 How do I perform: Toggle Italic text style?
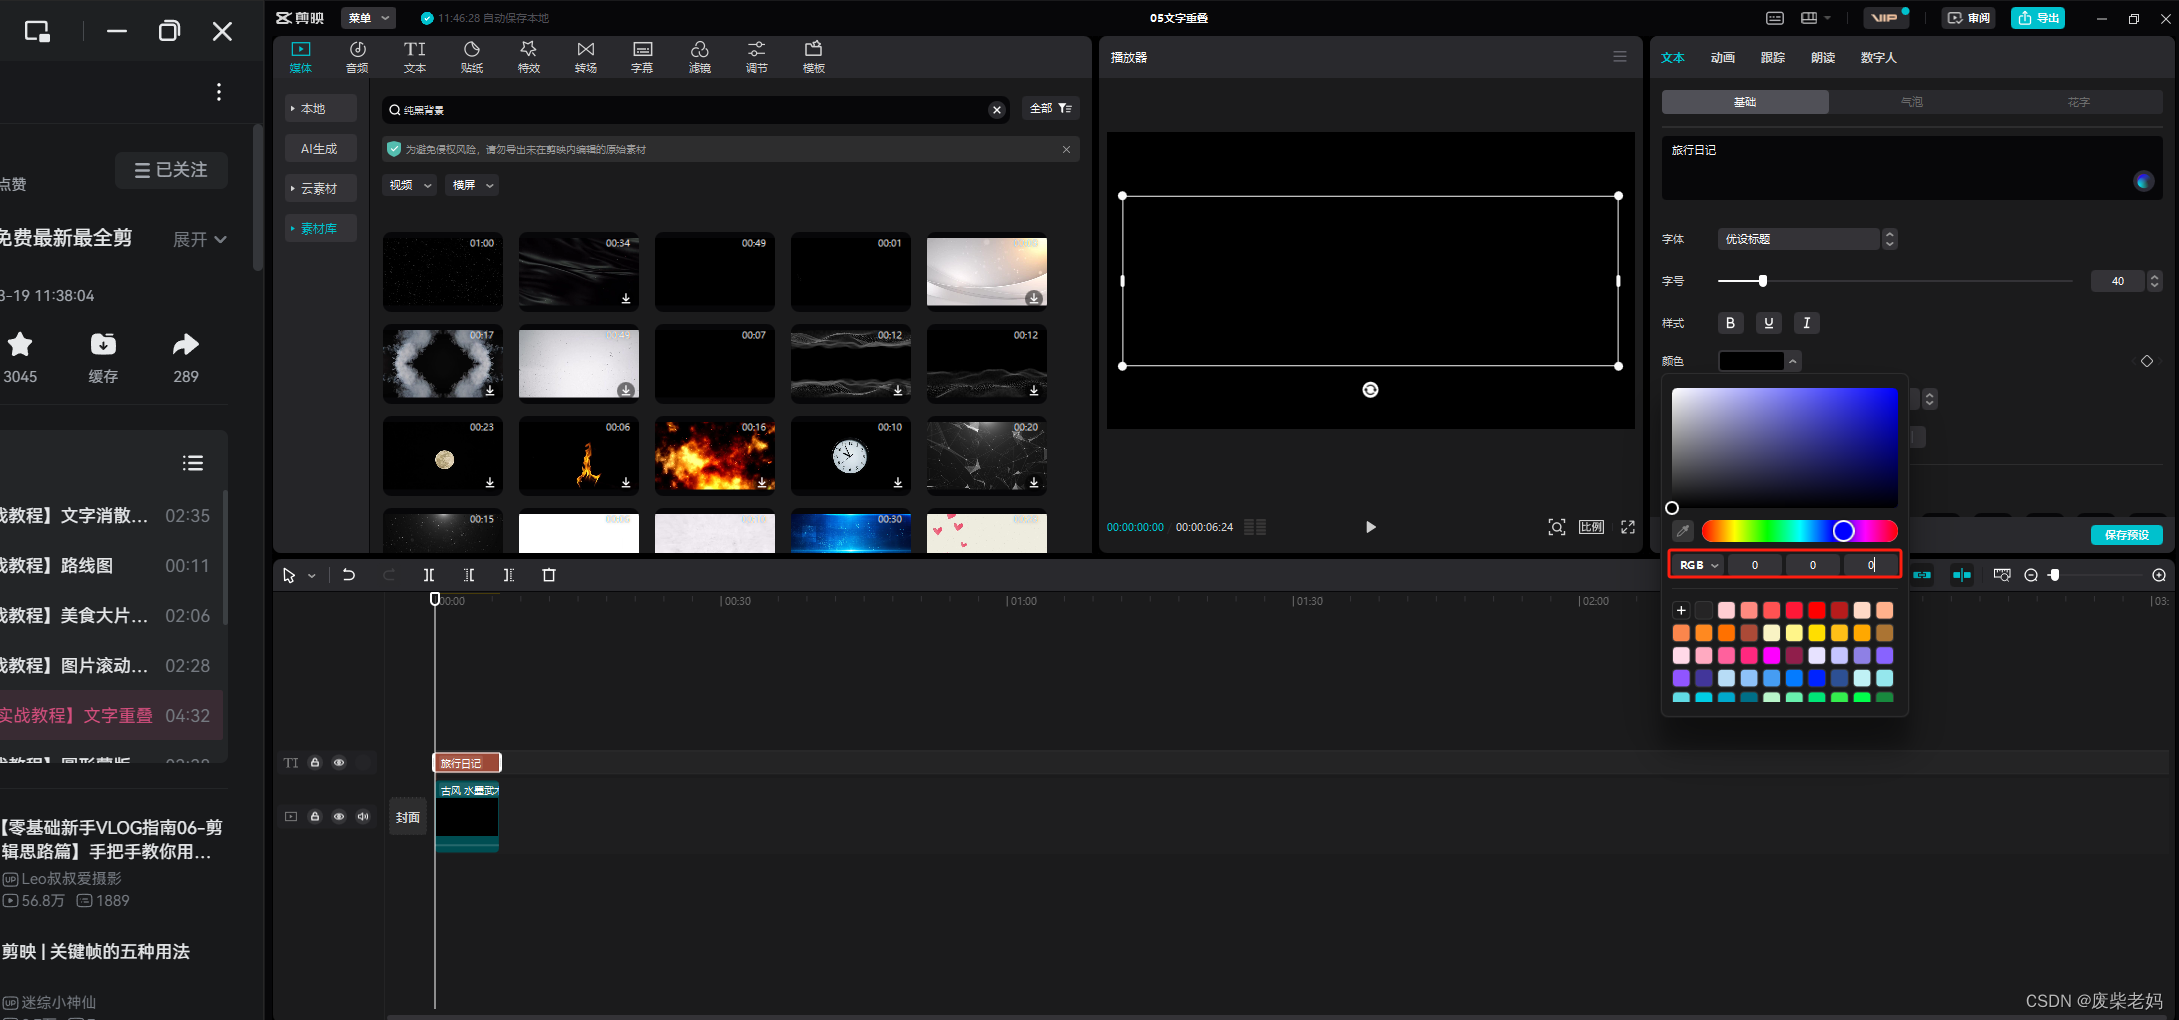(1807, 323)
